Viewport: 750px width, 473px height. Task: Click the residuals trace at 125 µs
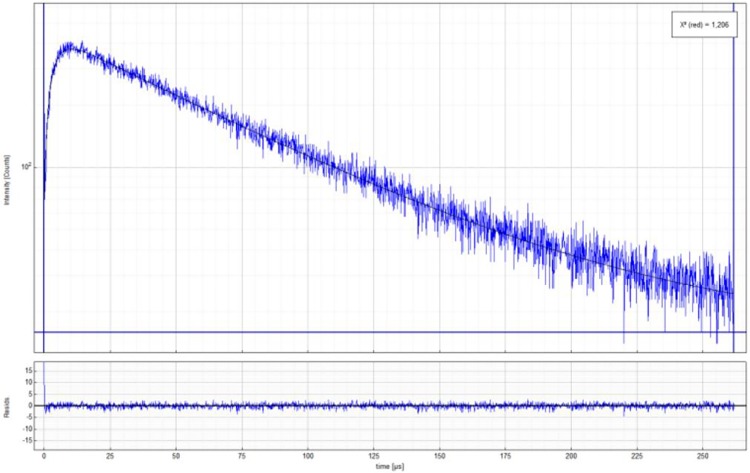click(373, 405)
